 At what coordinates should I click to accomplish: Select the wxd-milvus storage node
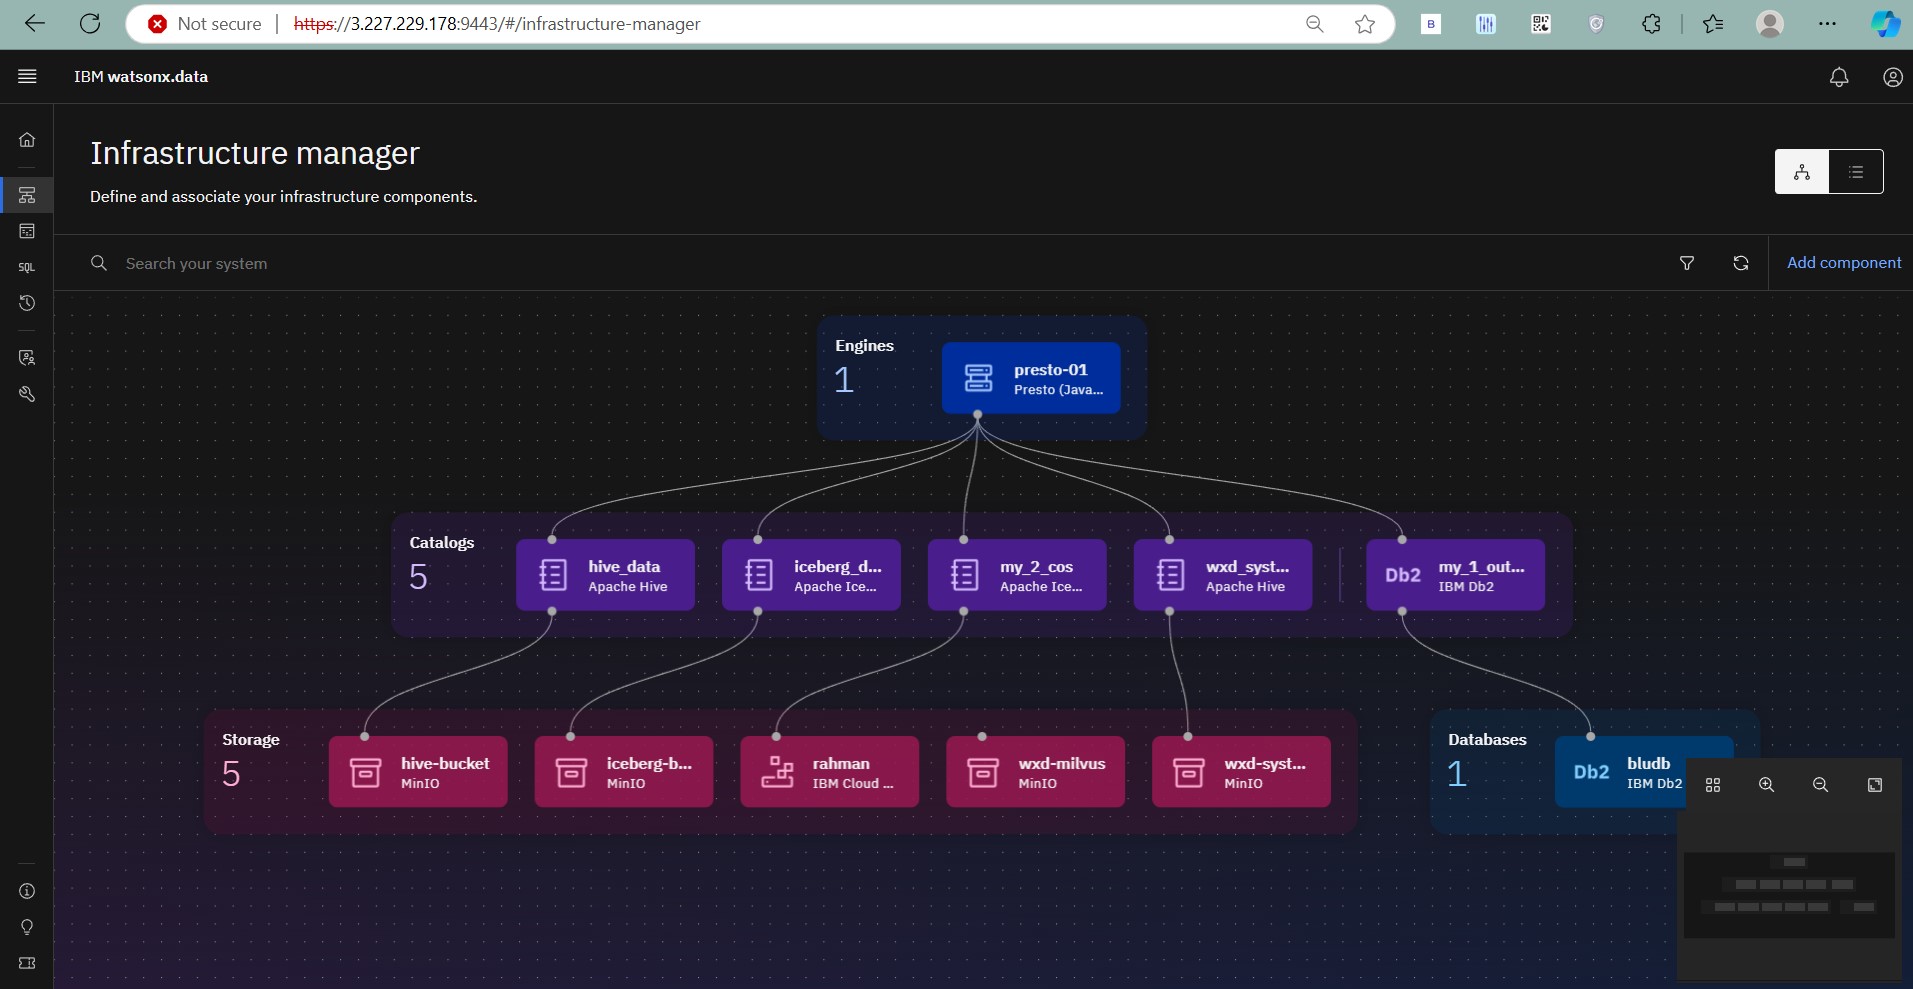(x=1035, y=772)
